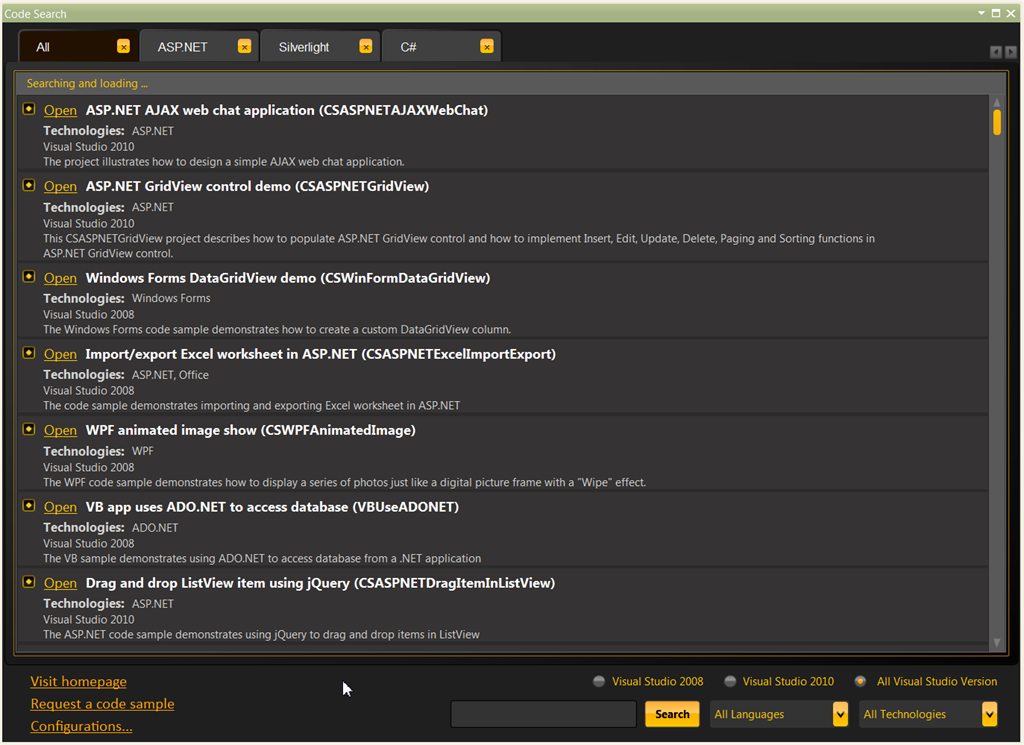Screen dimensions: 1024x745
Task: Click the results list scrollbar thumb
Action: tap(997, 123)
